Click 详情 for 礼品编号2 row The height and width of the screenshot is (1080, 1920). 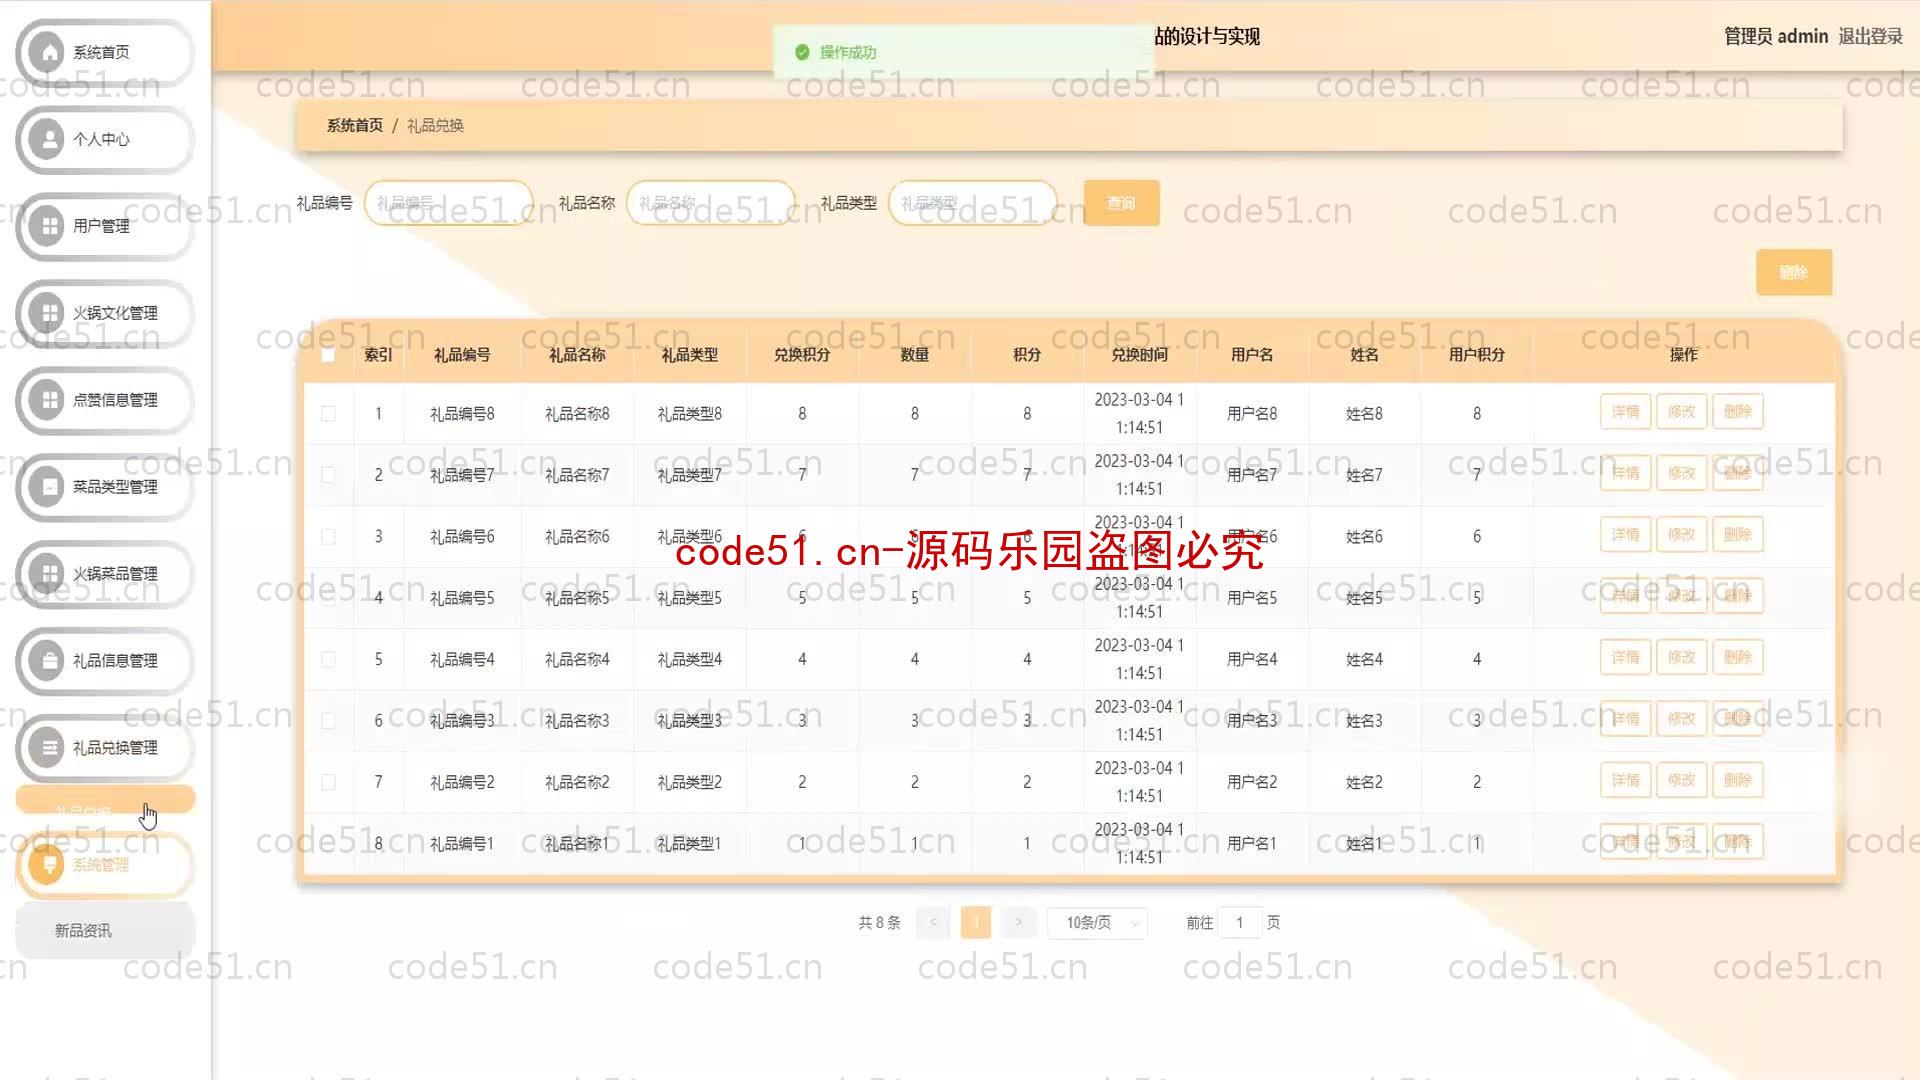click(1625, 781)
